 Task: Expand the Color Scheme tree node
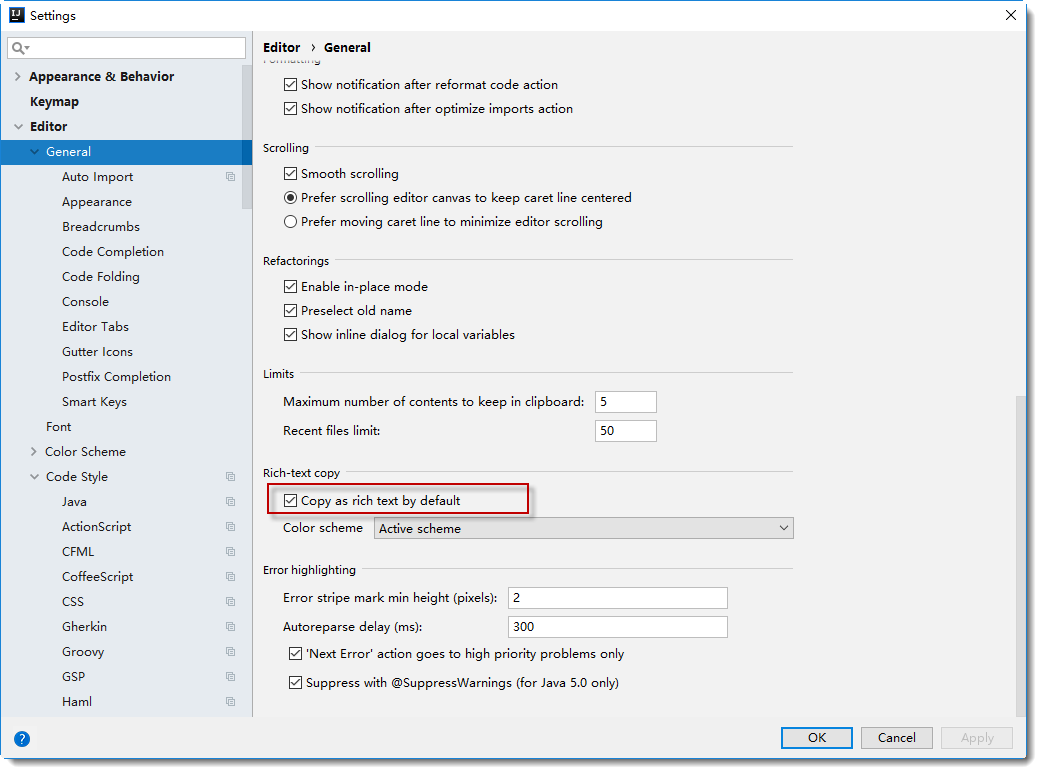[34, 452]
